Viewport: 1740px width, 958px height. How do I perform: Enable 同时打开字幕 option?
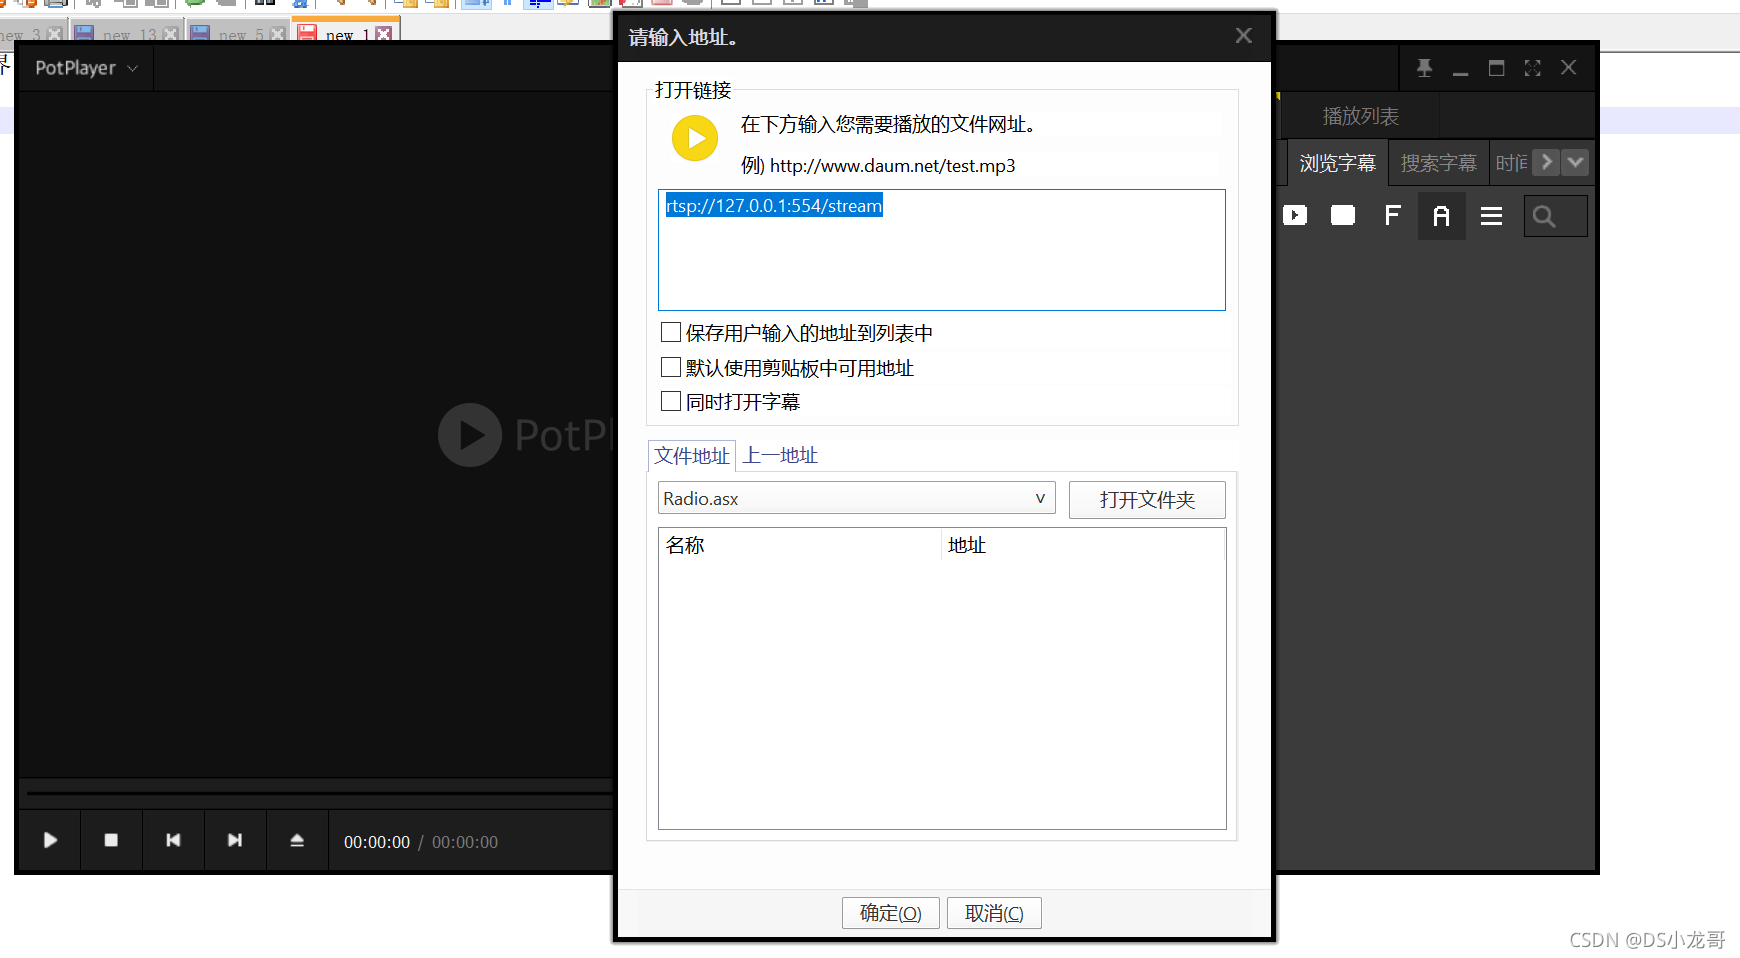tap(671, 401)
